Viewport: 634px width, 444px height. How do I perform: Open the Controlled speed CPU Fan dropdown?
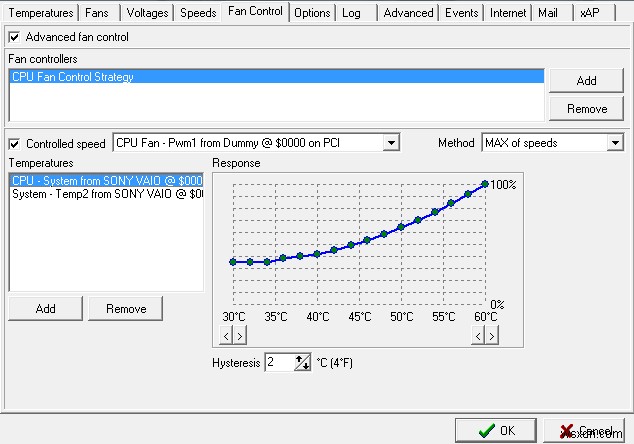coord(391,143)
